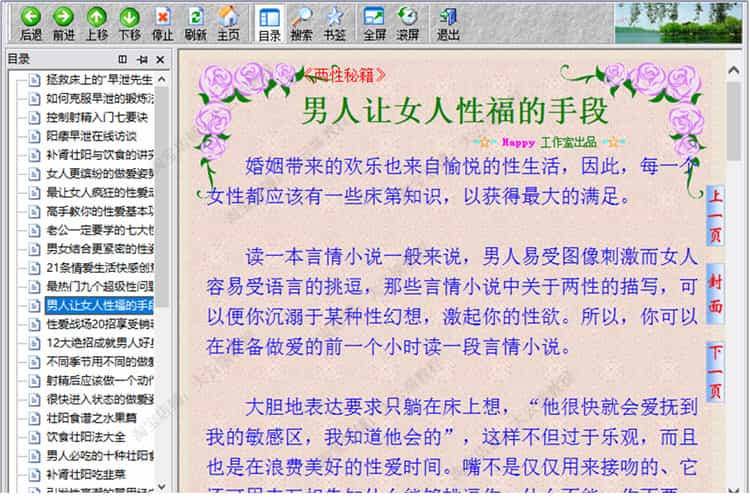The width and height of the screenshot is (750, 500).
Task: Open chapter 最让女人疯狂的性爱
Action: [x=100, y=193]
